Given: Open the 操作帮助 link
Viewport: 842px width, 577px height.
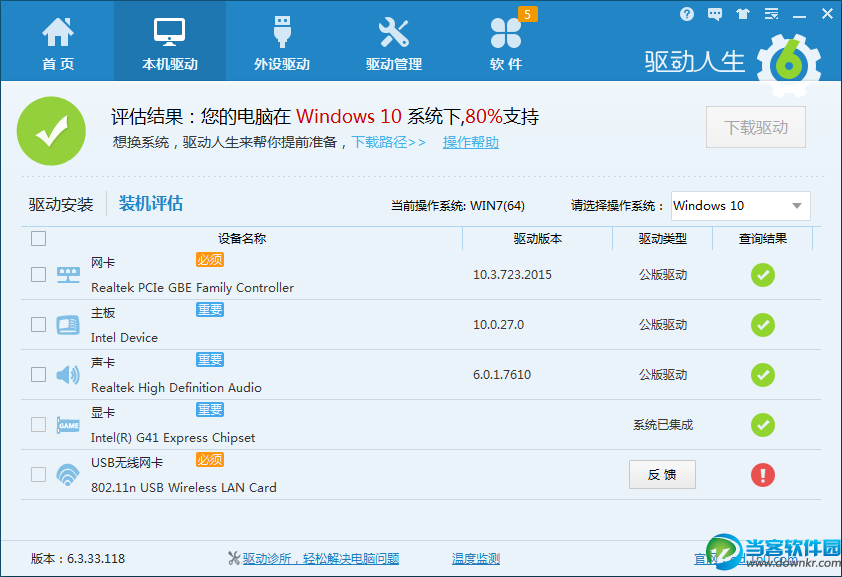Looking at the screenshot, I should [x=471, y=142].
